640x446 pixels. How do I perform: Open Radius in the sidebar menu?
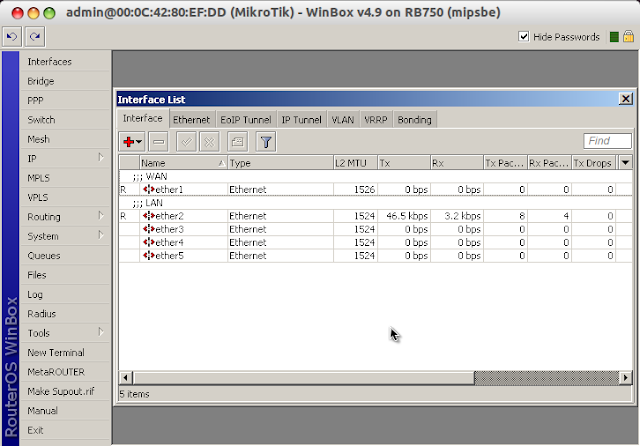pos(65,314)
